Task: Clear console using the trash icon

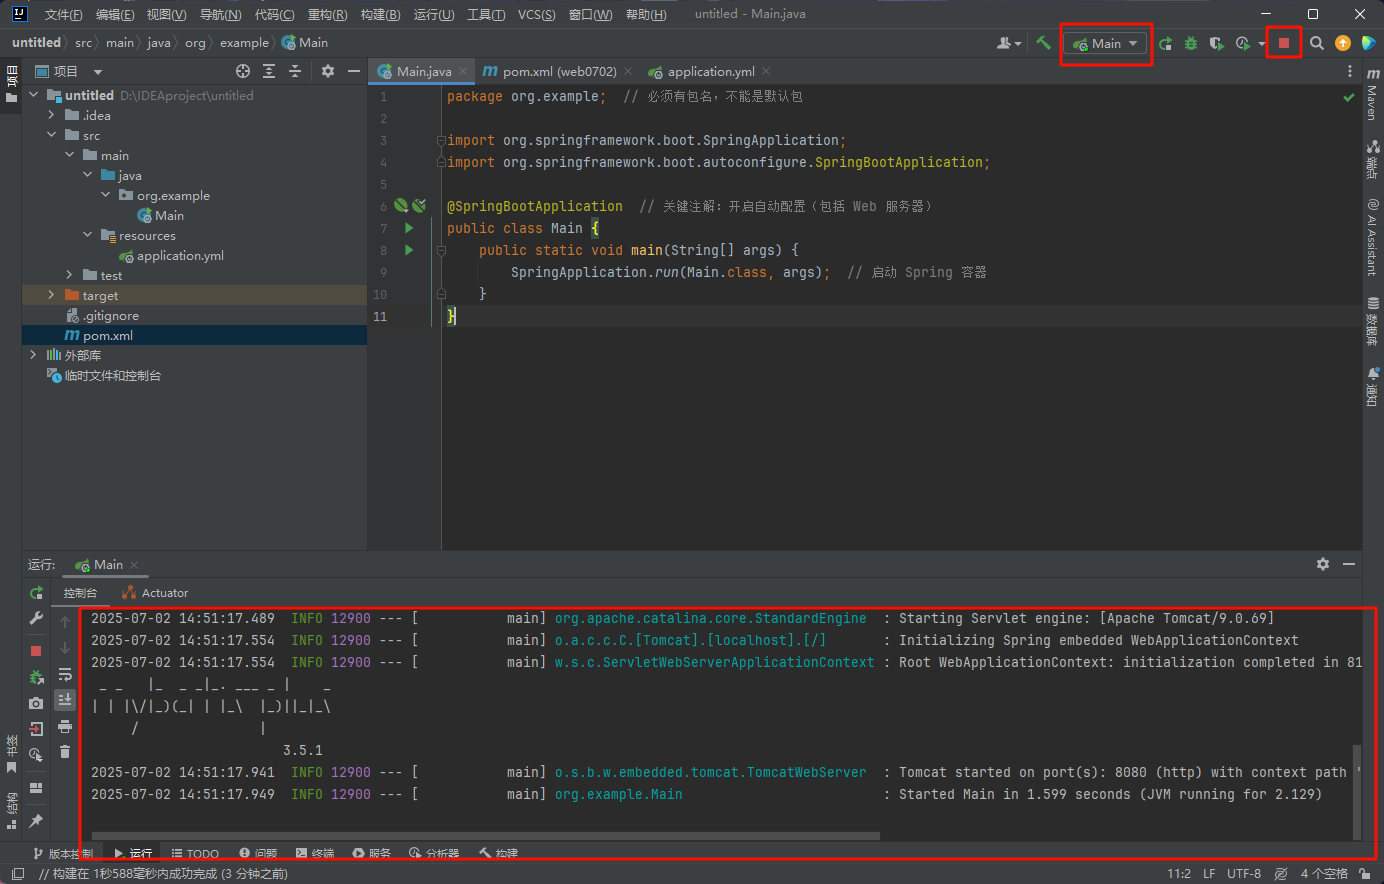Action: tap(65, 752)
